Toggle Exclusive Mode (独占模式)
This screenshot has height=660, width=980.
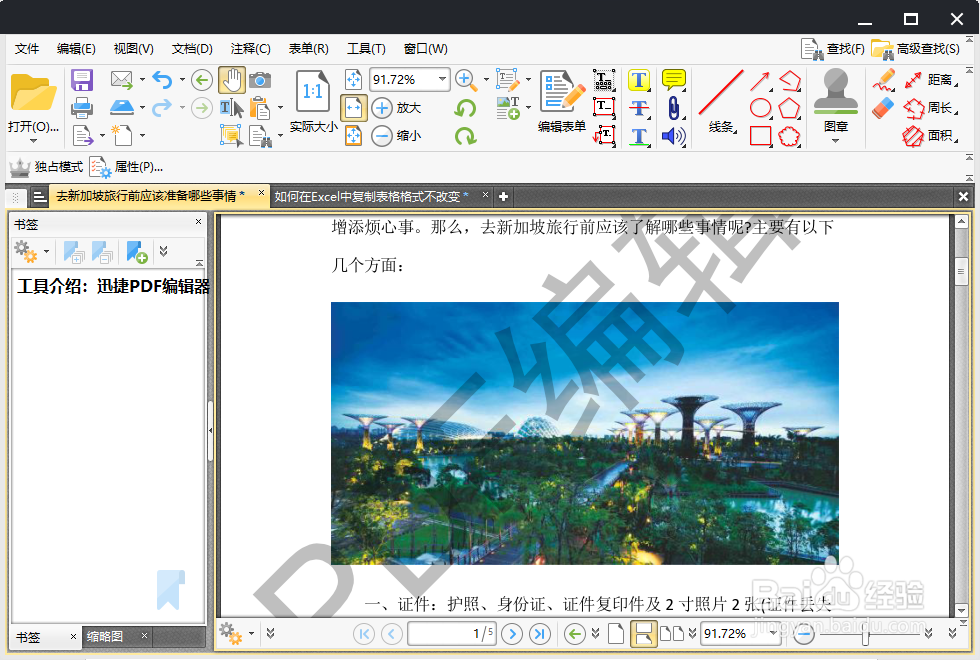pos(46,167)
